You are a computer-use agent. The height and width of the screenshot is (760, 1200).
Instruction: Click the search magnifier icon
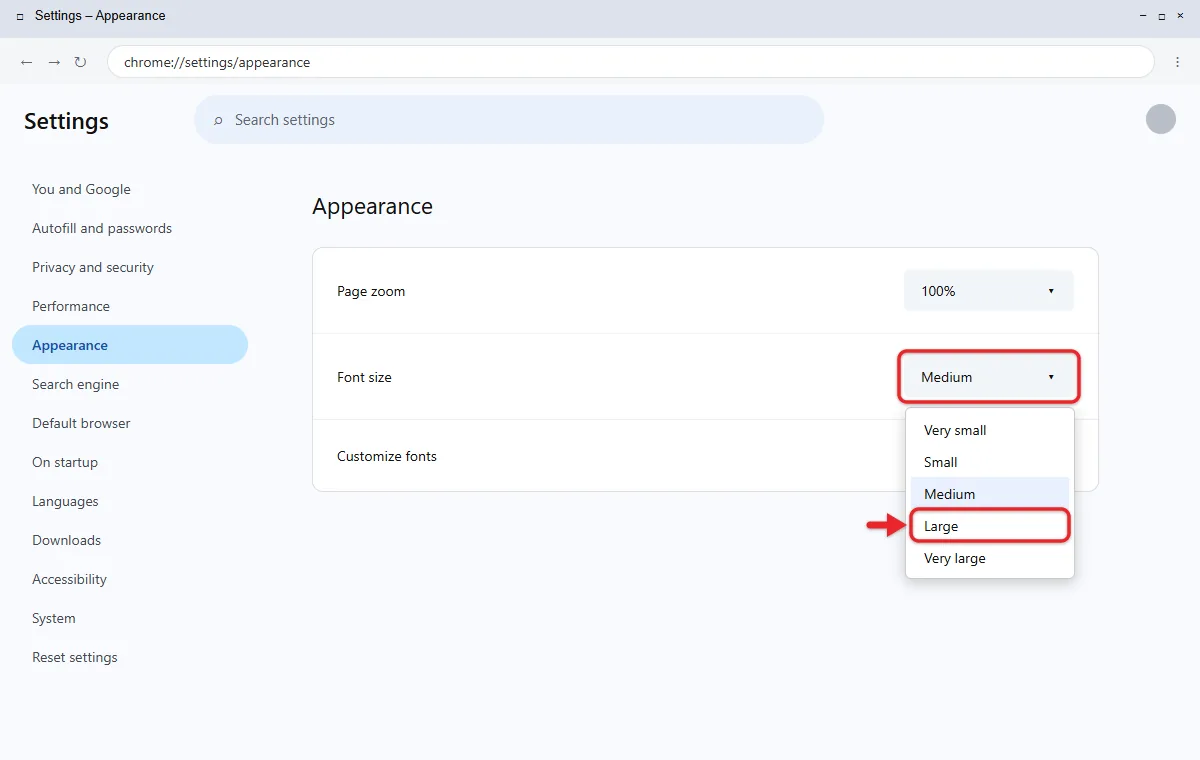(x=218, y=120)
